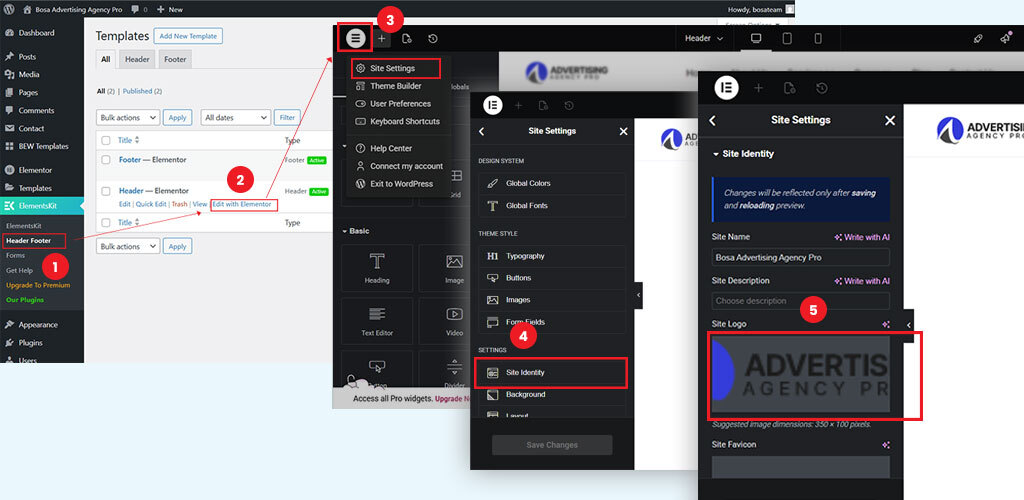Select the Text Editor widget
1024x500 pixels.
(x=377, y=321)
